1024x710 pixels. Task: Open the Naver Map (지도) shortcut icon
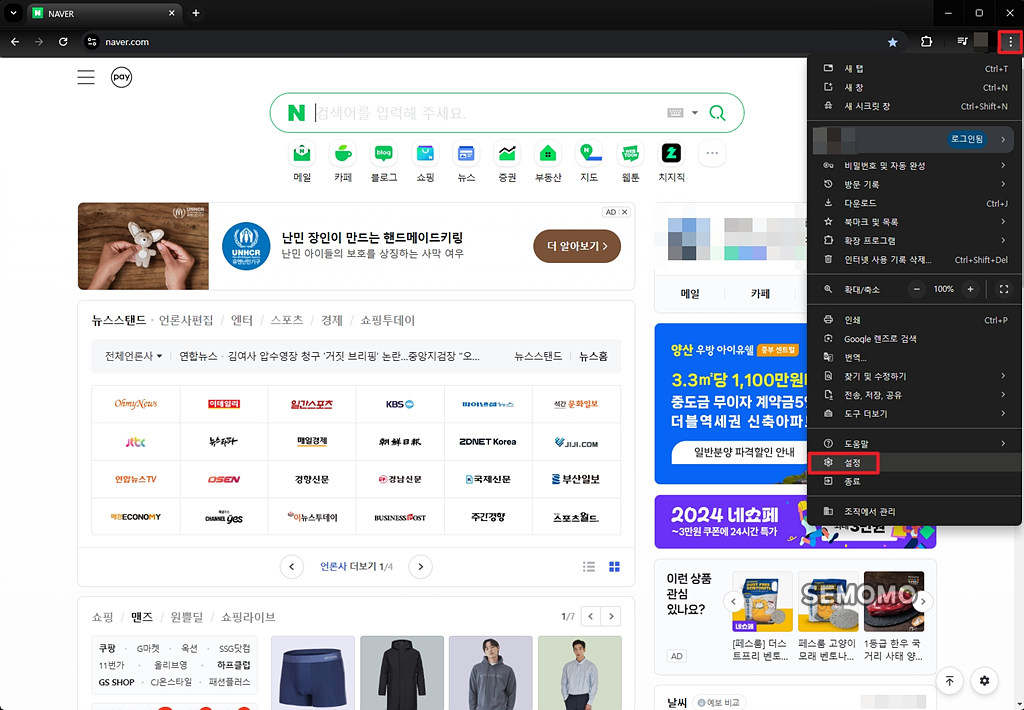[x=589, y=154]
